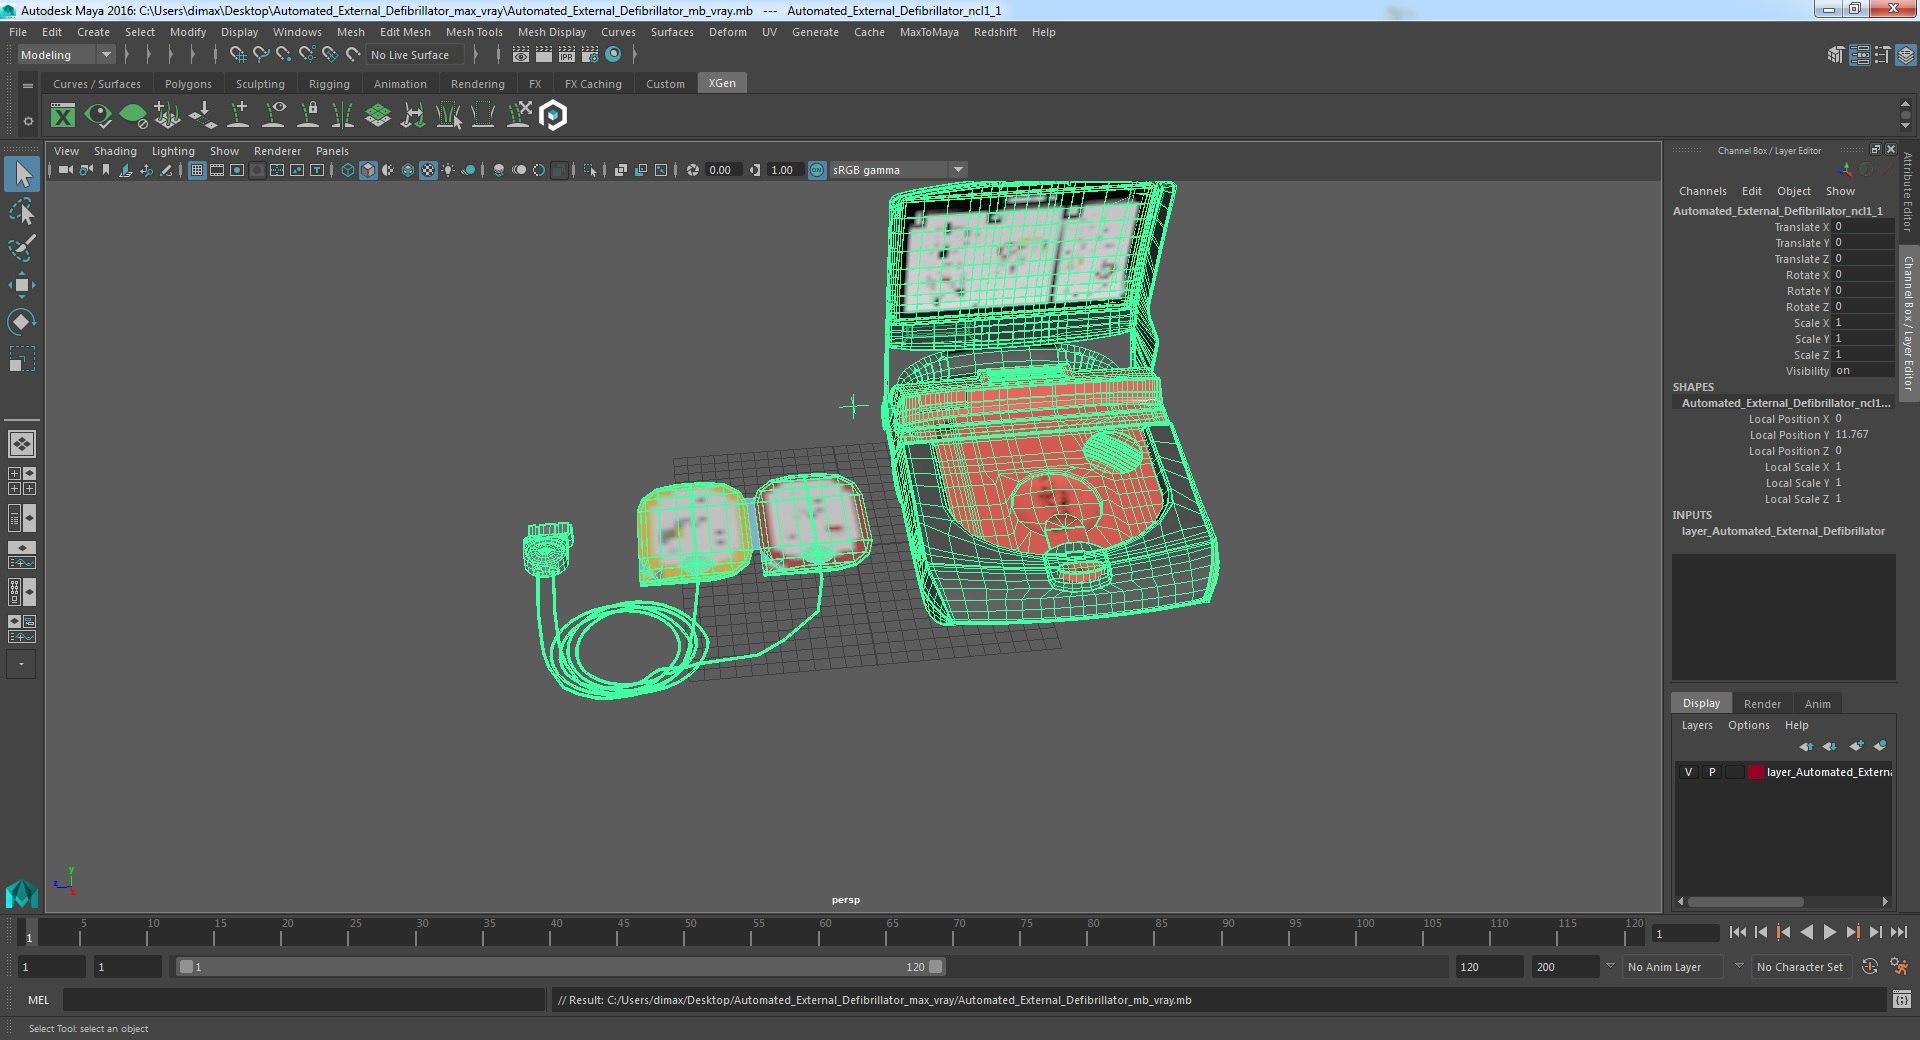1920x1040 pixels.
Task: Open Channels menu in Channel Box
Action: pos(1702,191)
